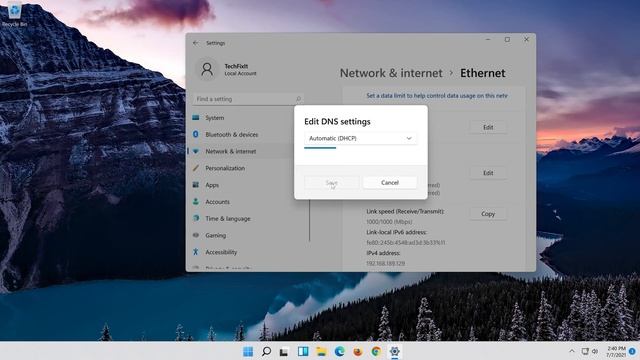Screen dimensions: 640x360
Task: Click the Edit DNS settings title
Action: coord(337,122)
